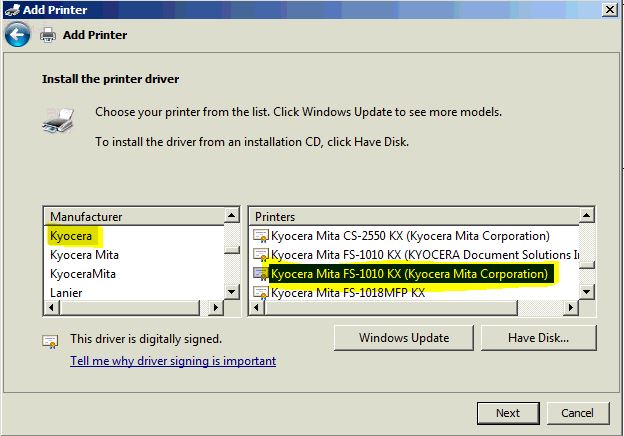This screenshot has width=624, height=436.
Task: Close the Add Printer dialog
Action: (x=610, y=9)
